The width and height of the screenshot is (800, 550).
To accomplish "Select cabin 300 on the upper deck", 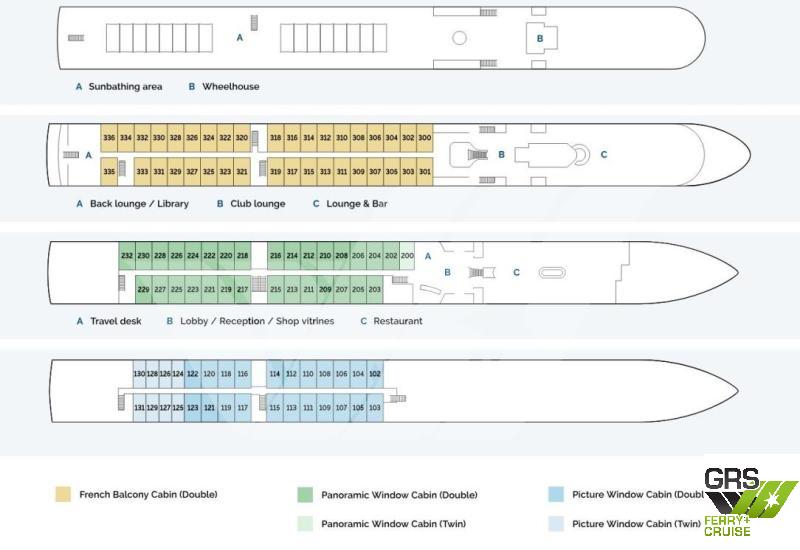I will click(x=424, y=138).
